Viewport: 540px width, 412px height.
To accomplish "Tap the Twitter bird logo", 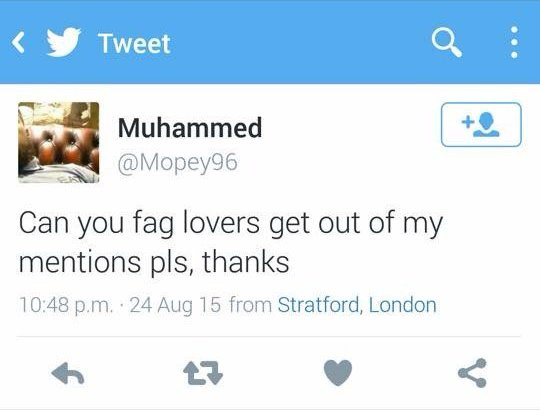I will [64, 42].
